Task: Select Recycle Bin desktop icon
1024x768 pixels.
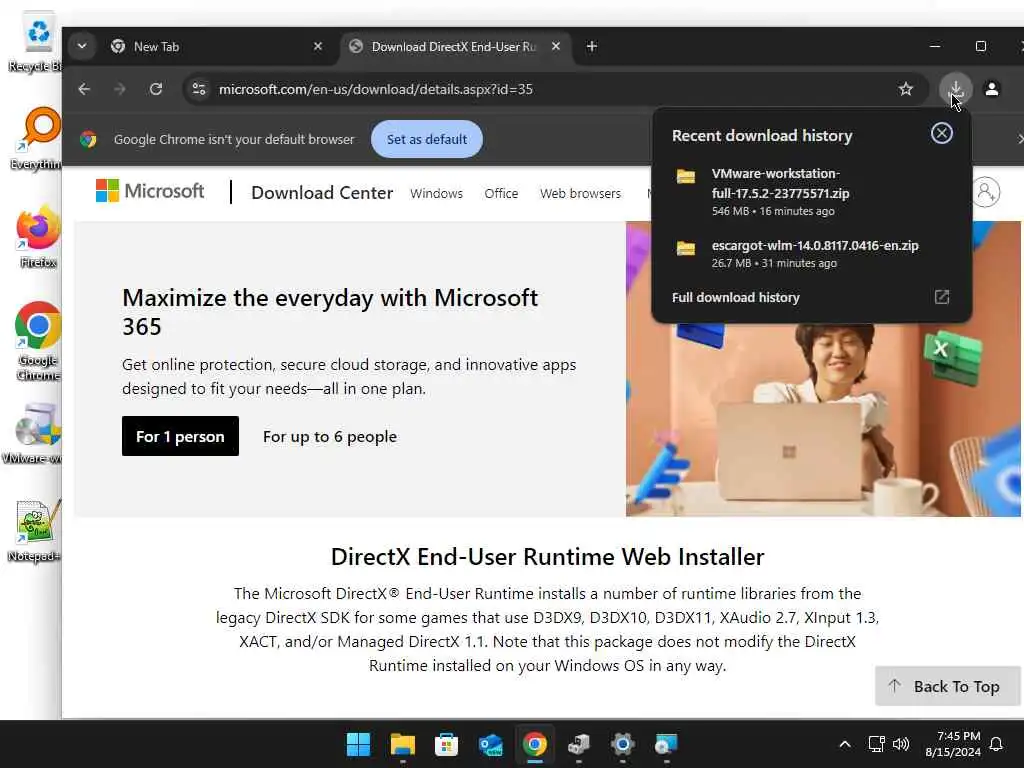Action: tap(36, 42)
